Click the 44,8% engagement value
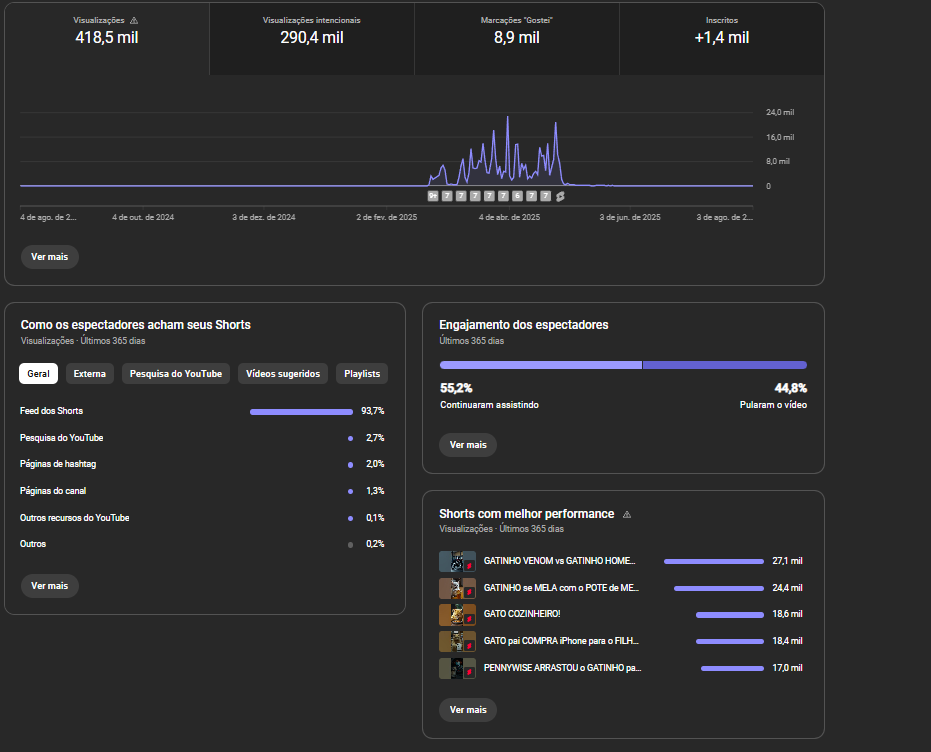931x752 pixels. [x=791, y=388]
